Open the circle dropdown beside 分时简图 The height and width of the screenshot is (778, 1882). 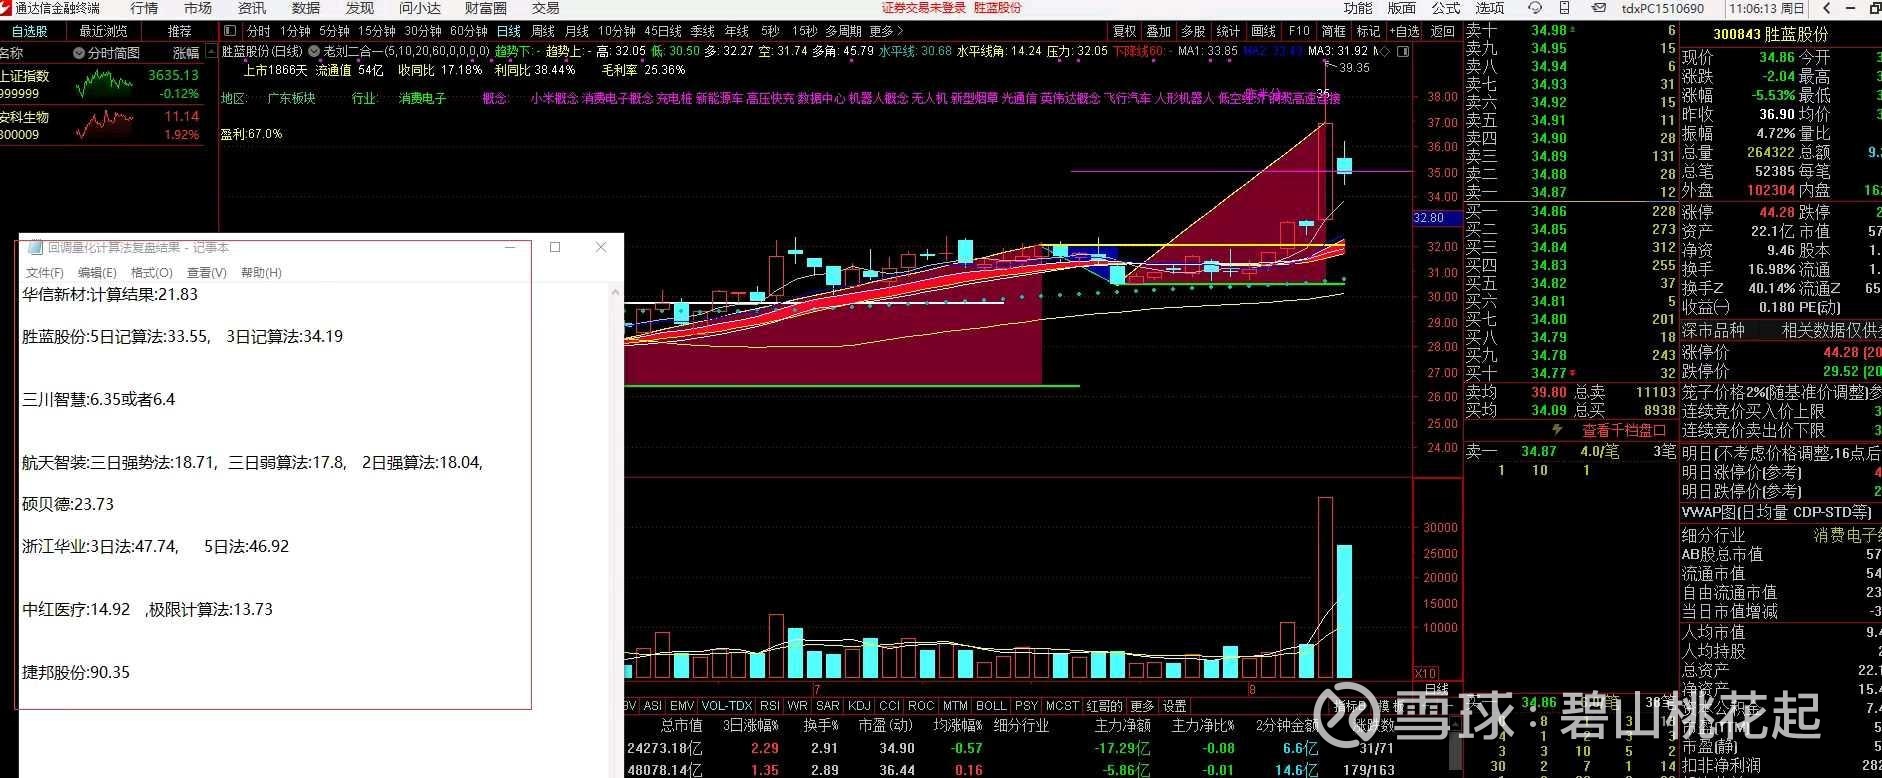(x=79, y=52)
